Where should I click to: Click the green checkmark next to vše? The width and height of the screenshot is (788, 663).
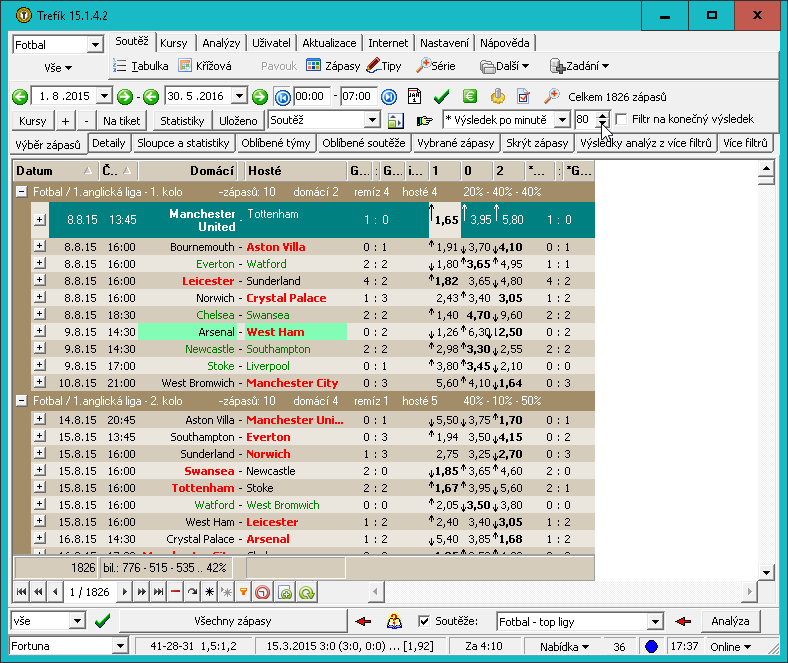coord(103,621)
